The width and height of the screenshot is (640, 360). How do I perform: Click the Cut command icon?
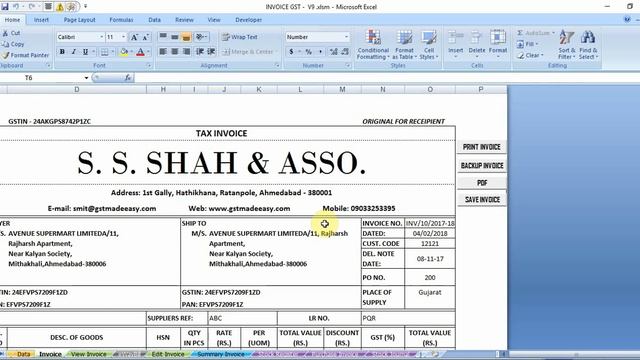pyautogui.click(x=5, y=33)
